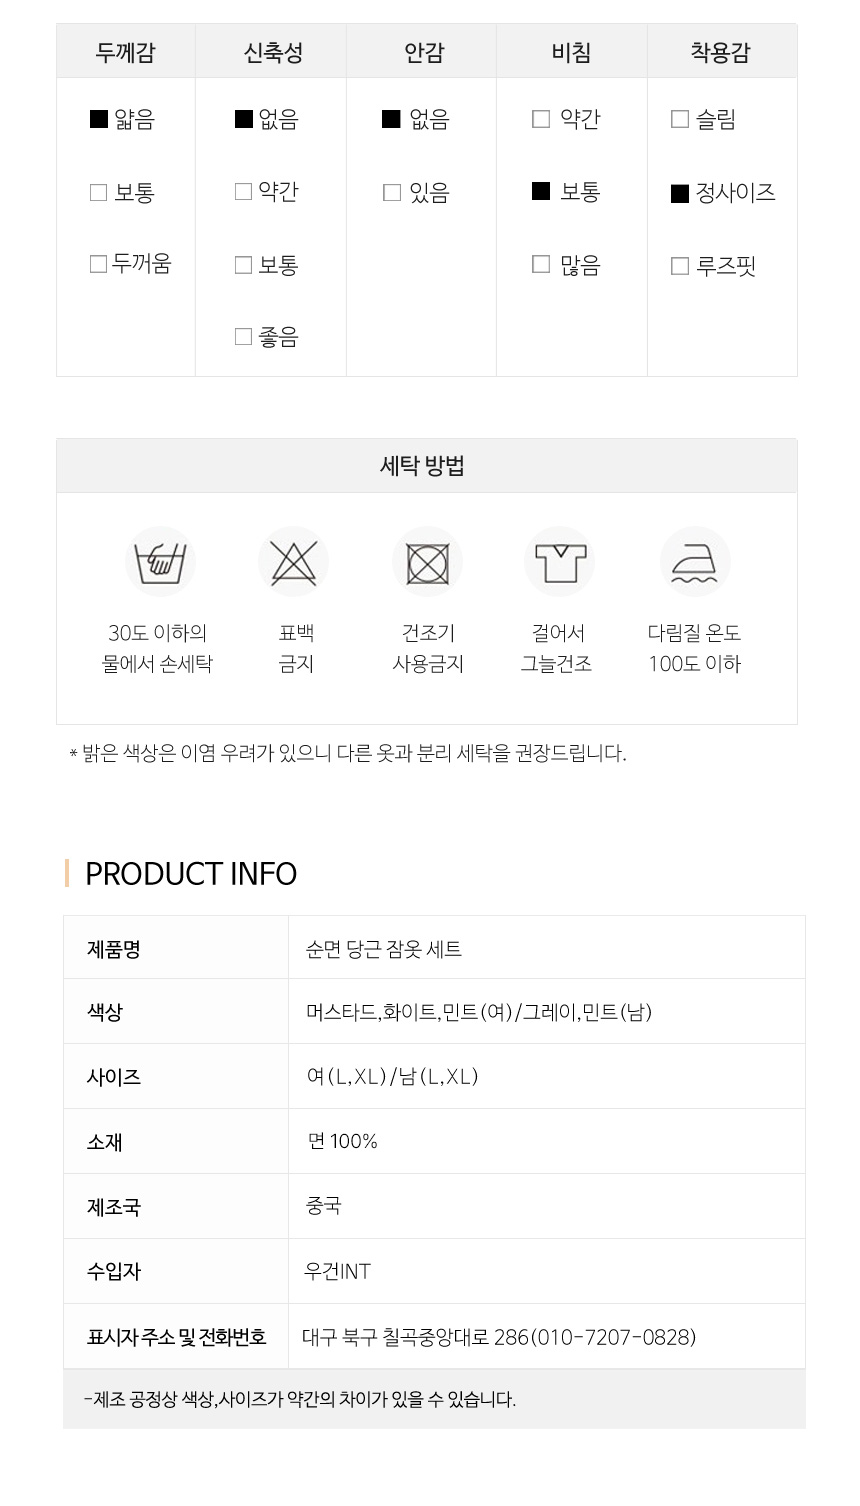860x1506 pixels.
Task: Click the no tumble dryer icon
Action: click(x=427, y=562)
